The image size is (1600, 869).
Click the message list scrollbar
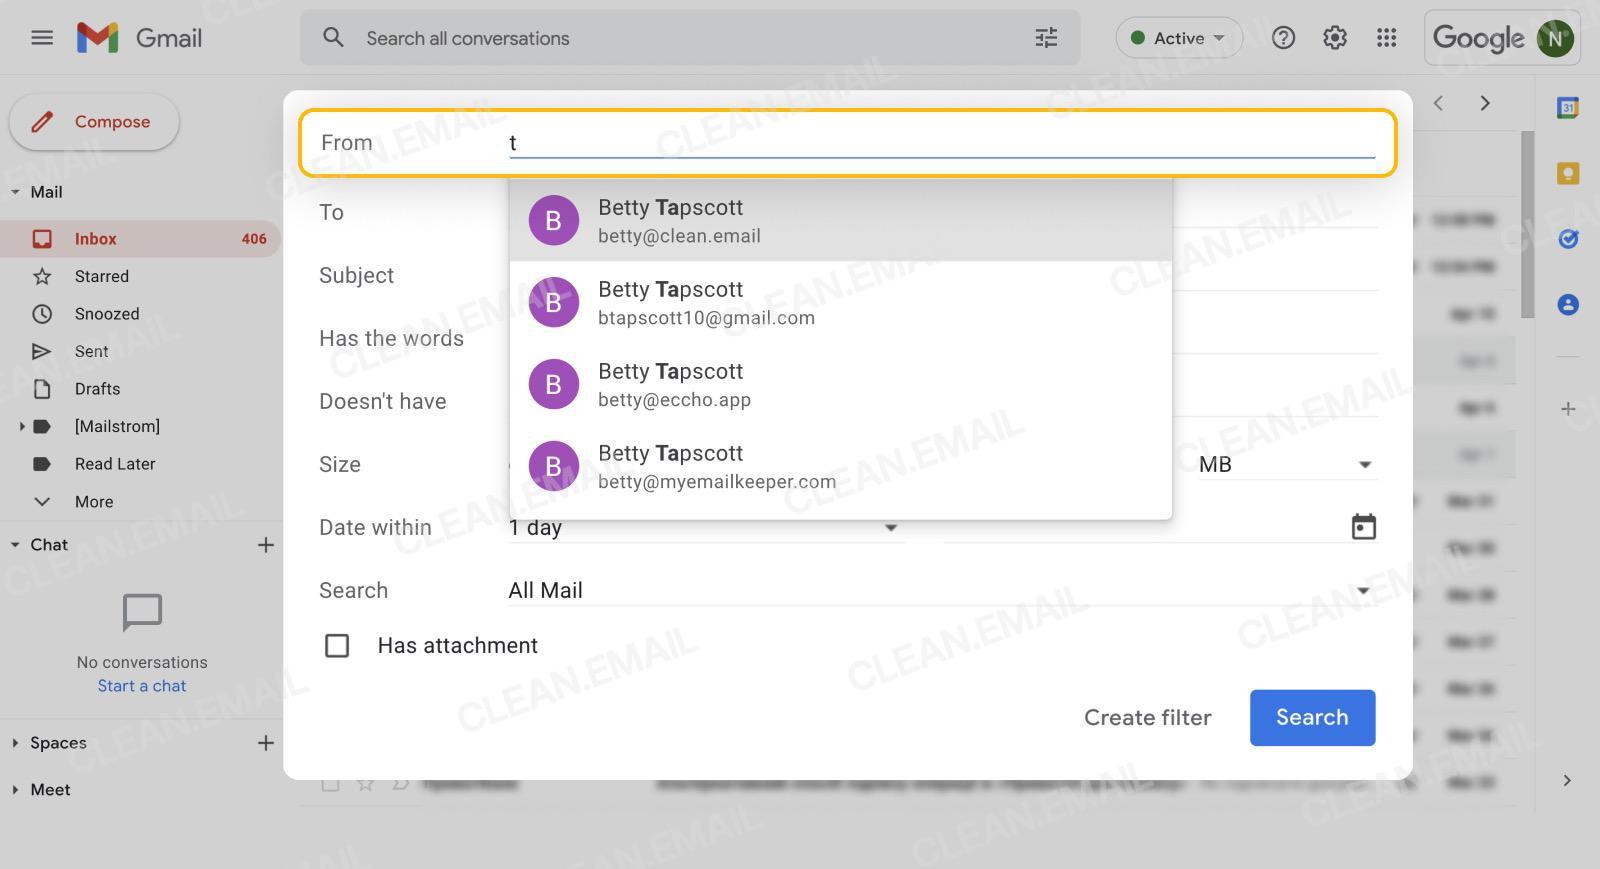point(1527,225)
